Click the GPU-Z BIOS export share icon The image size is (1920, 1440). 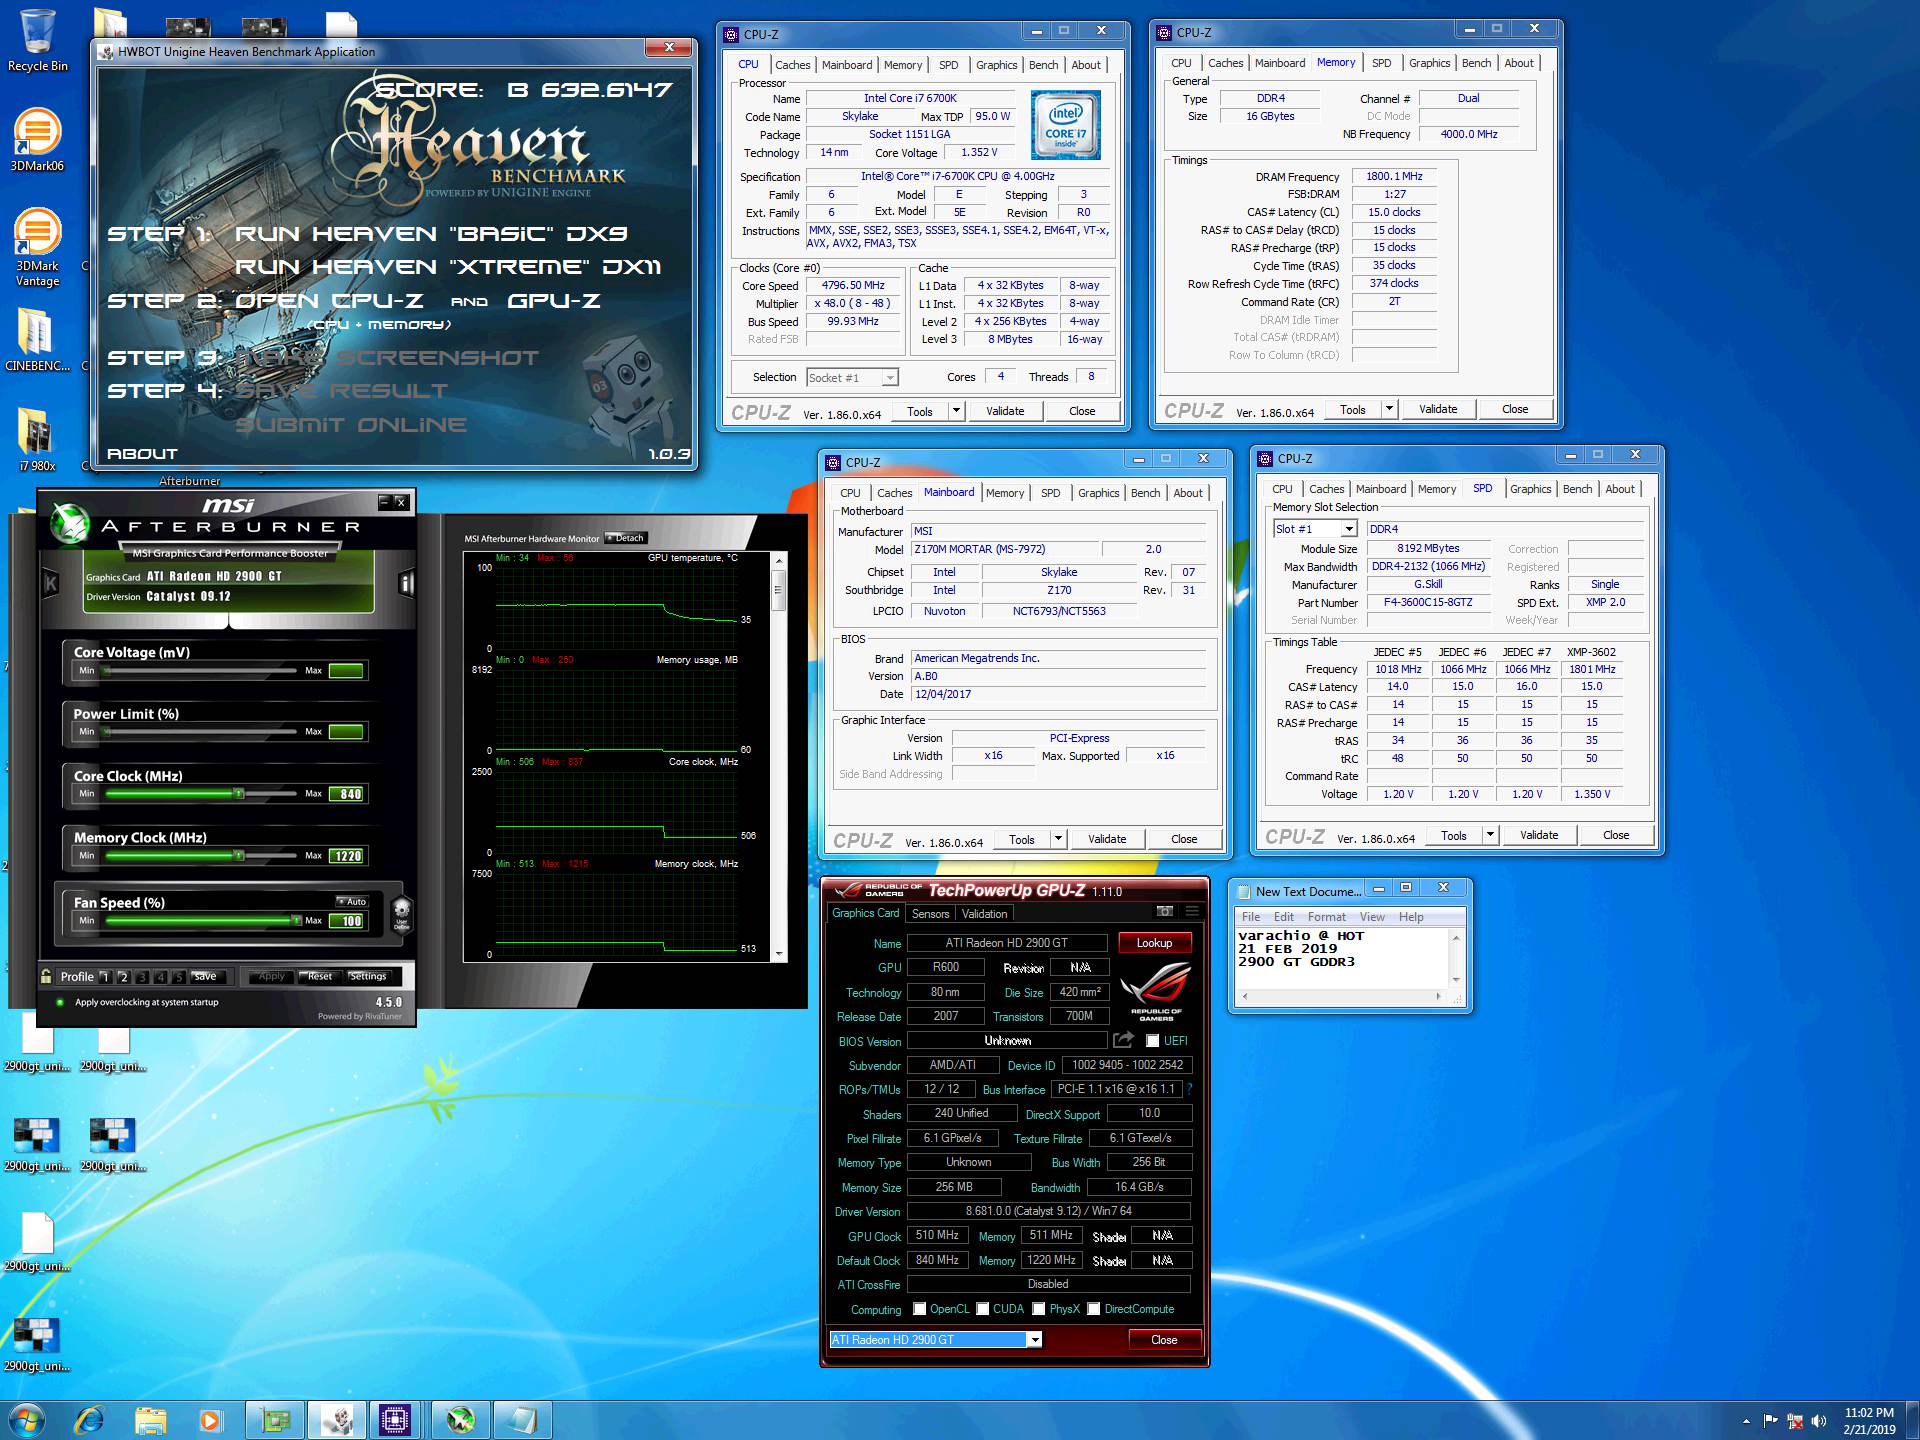click(1123, 1040)
